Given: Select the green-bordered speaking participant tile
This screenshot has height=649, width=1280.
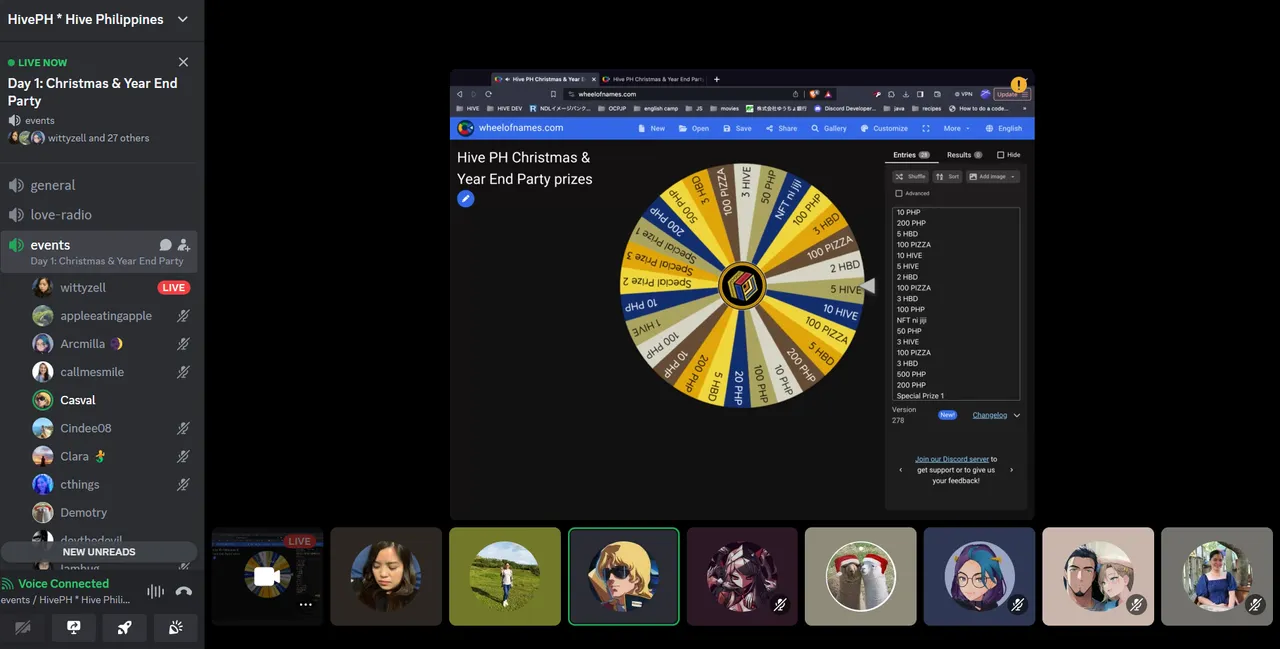Looking at the screenshot, I should tap(624, 576).
